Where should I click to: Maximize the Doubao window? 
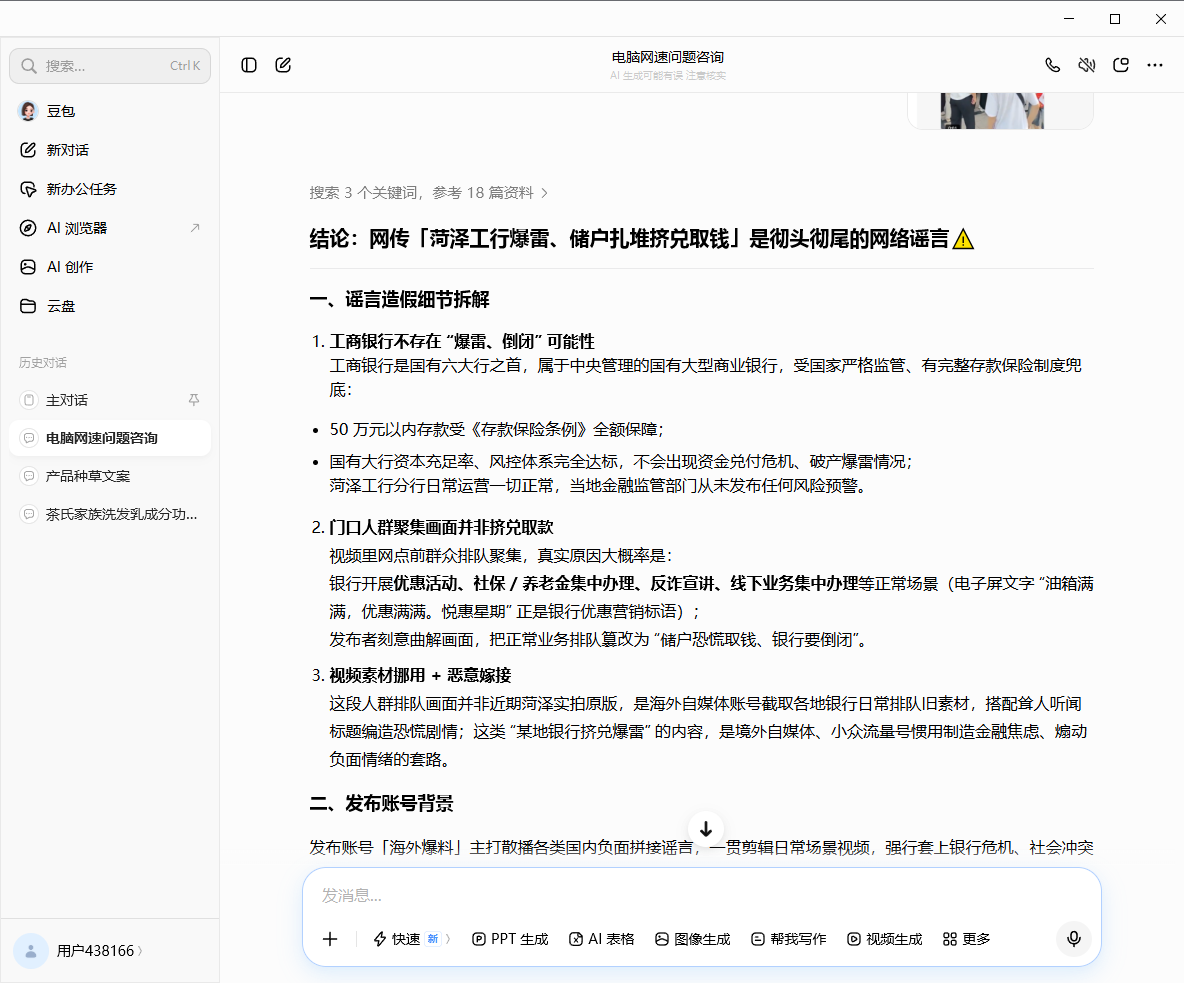1115,19
